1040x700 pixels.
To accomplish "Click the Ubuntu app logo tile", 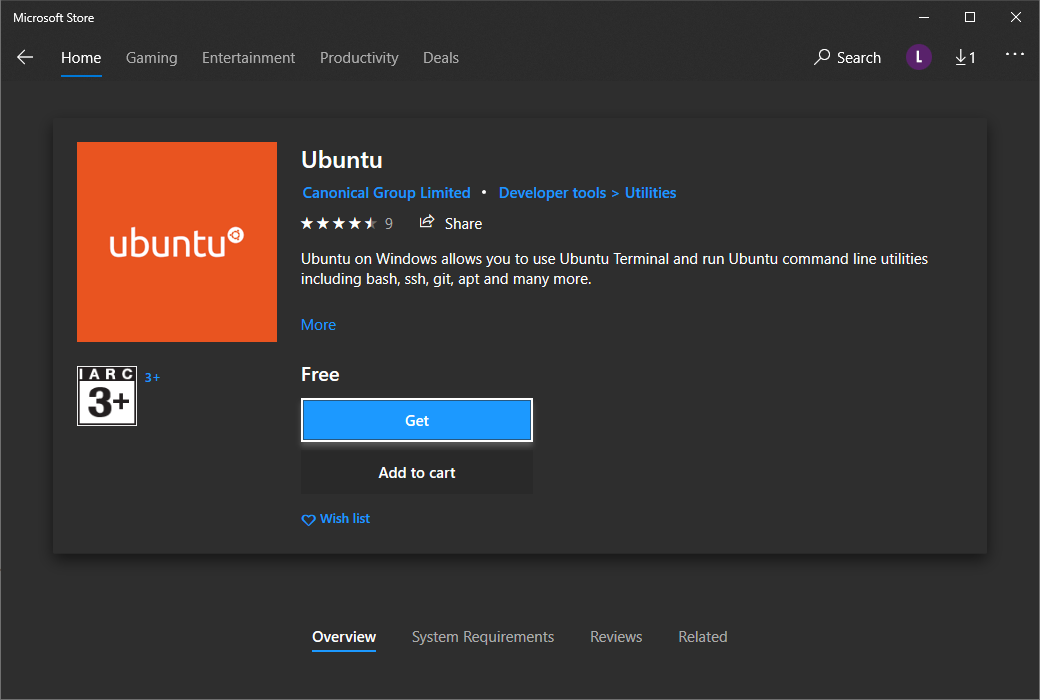I will (x=176, y=242).
